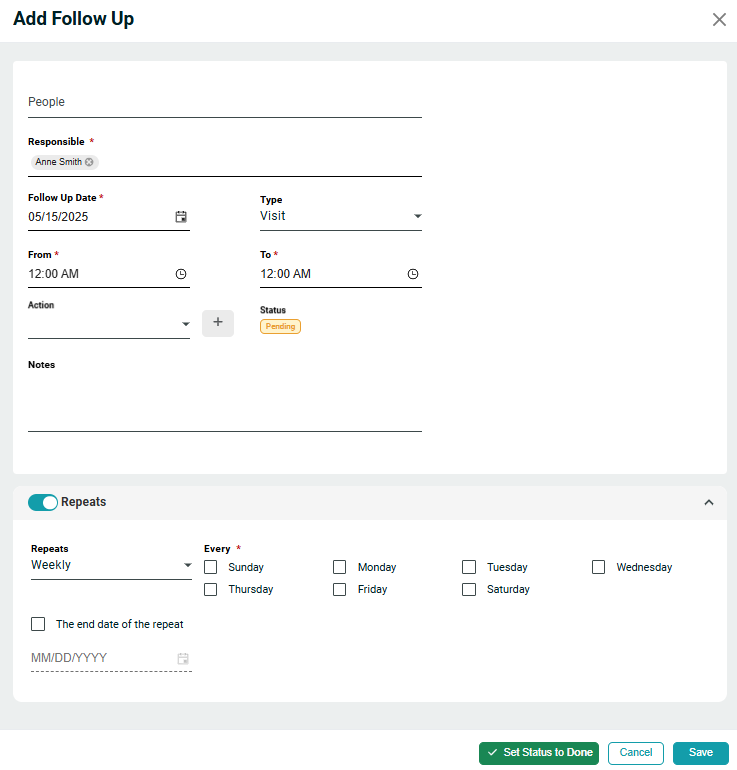Image resolution: width=737 pixels, height=770 pixels.
Task: Enable the end date of the repeat
Action: [x=38, y=624]
